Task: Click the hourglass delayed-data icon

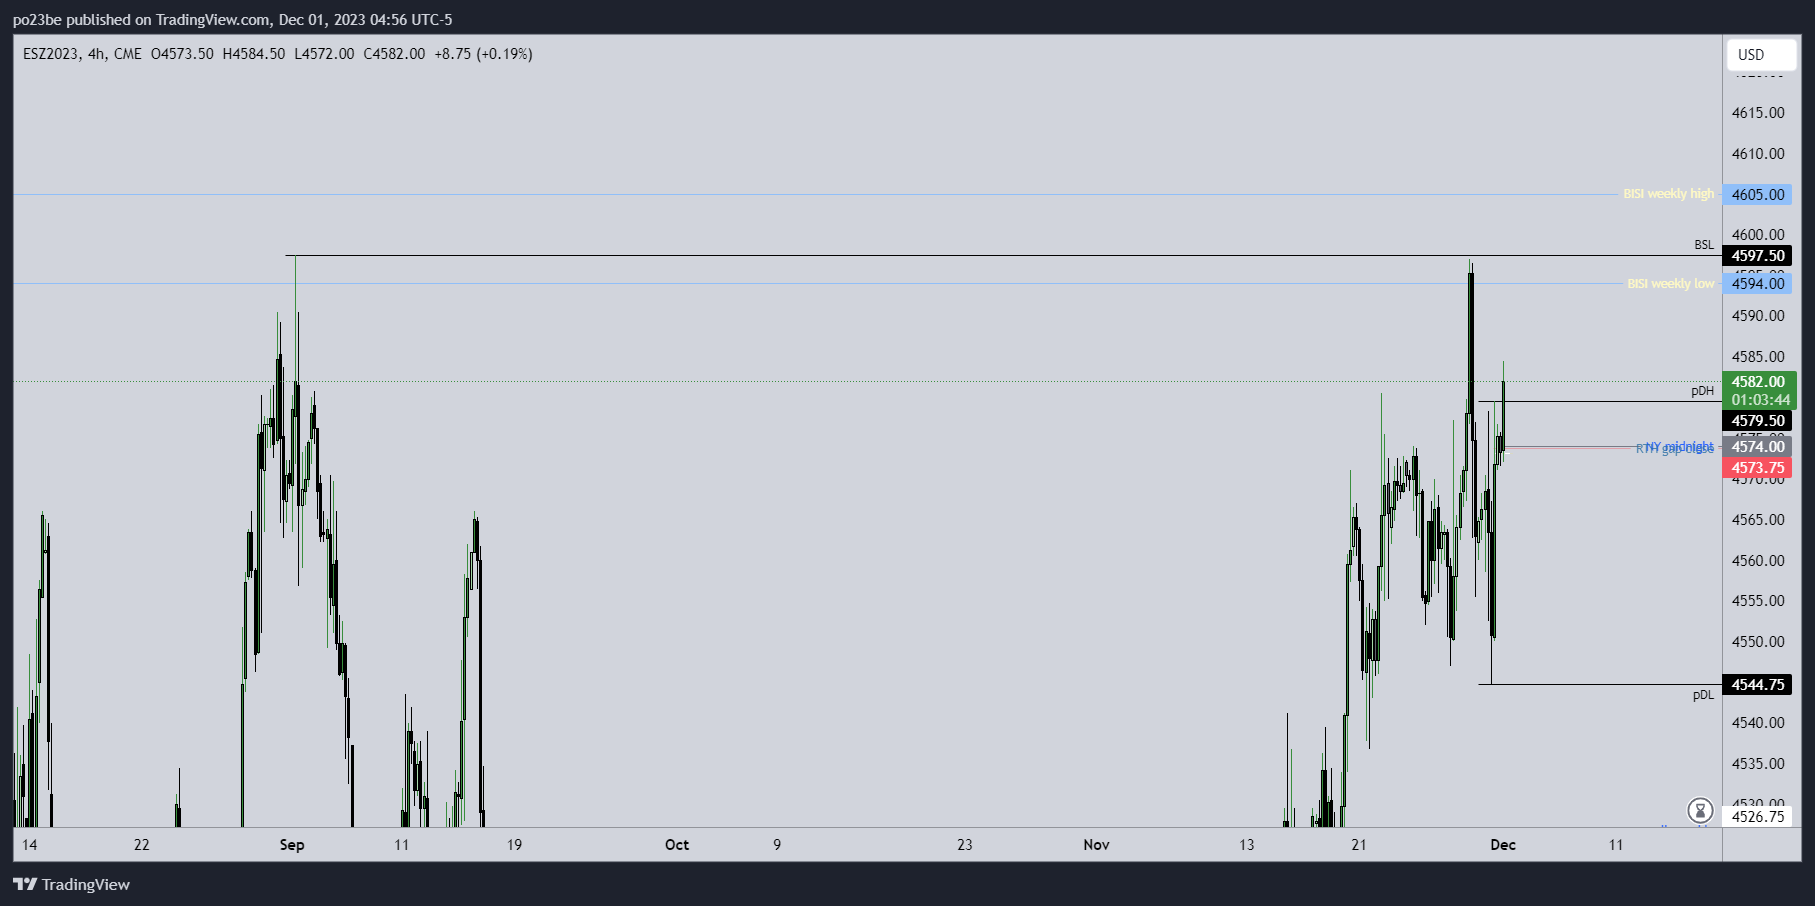Action: 1700,810
